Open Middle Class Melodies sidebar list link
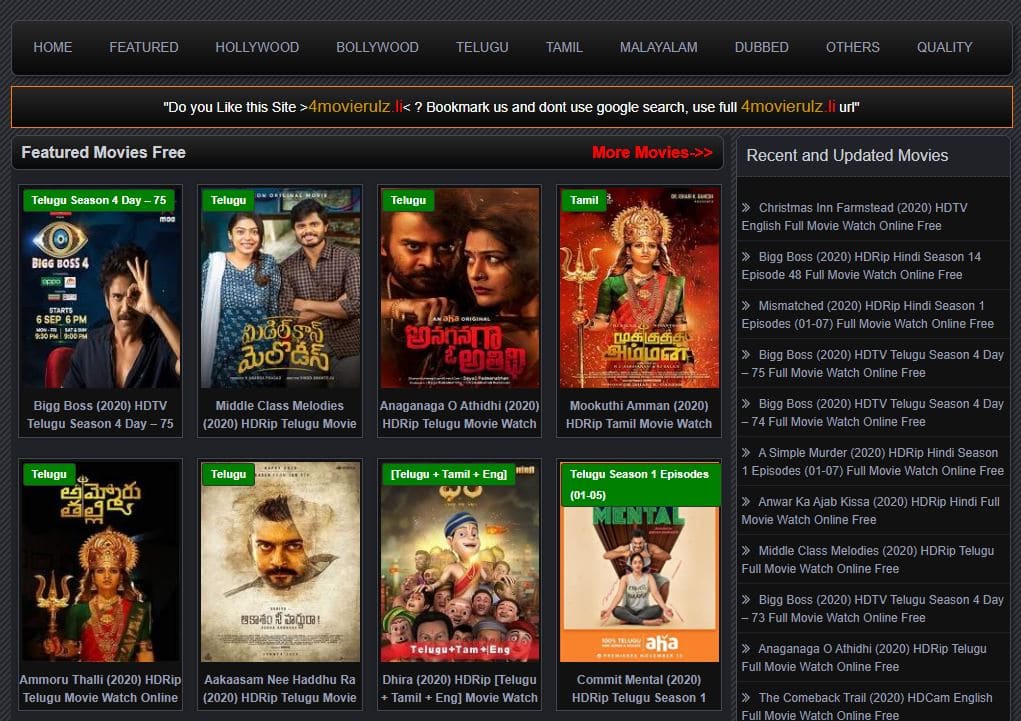This screenshot has width=1021, height=721. point(867,559)
